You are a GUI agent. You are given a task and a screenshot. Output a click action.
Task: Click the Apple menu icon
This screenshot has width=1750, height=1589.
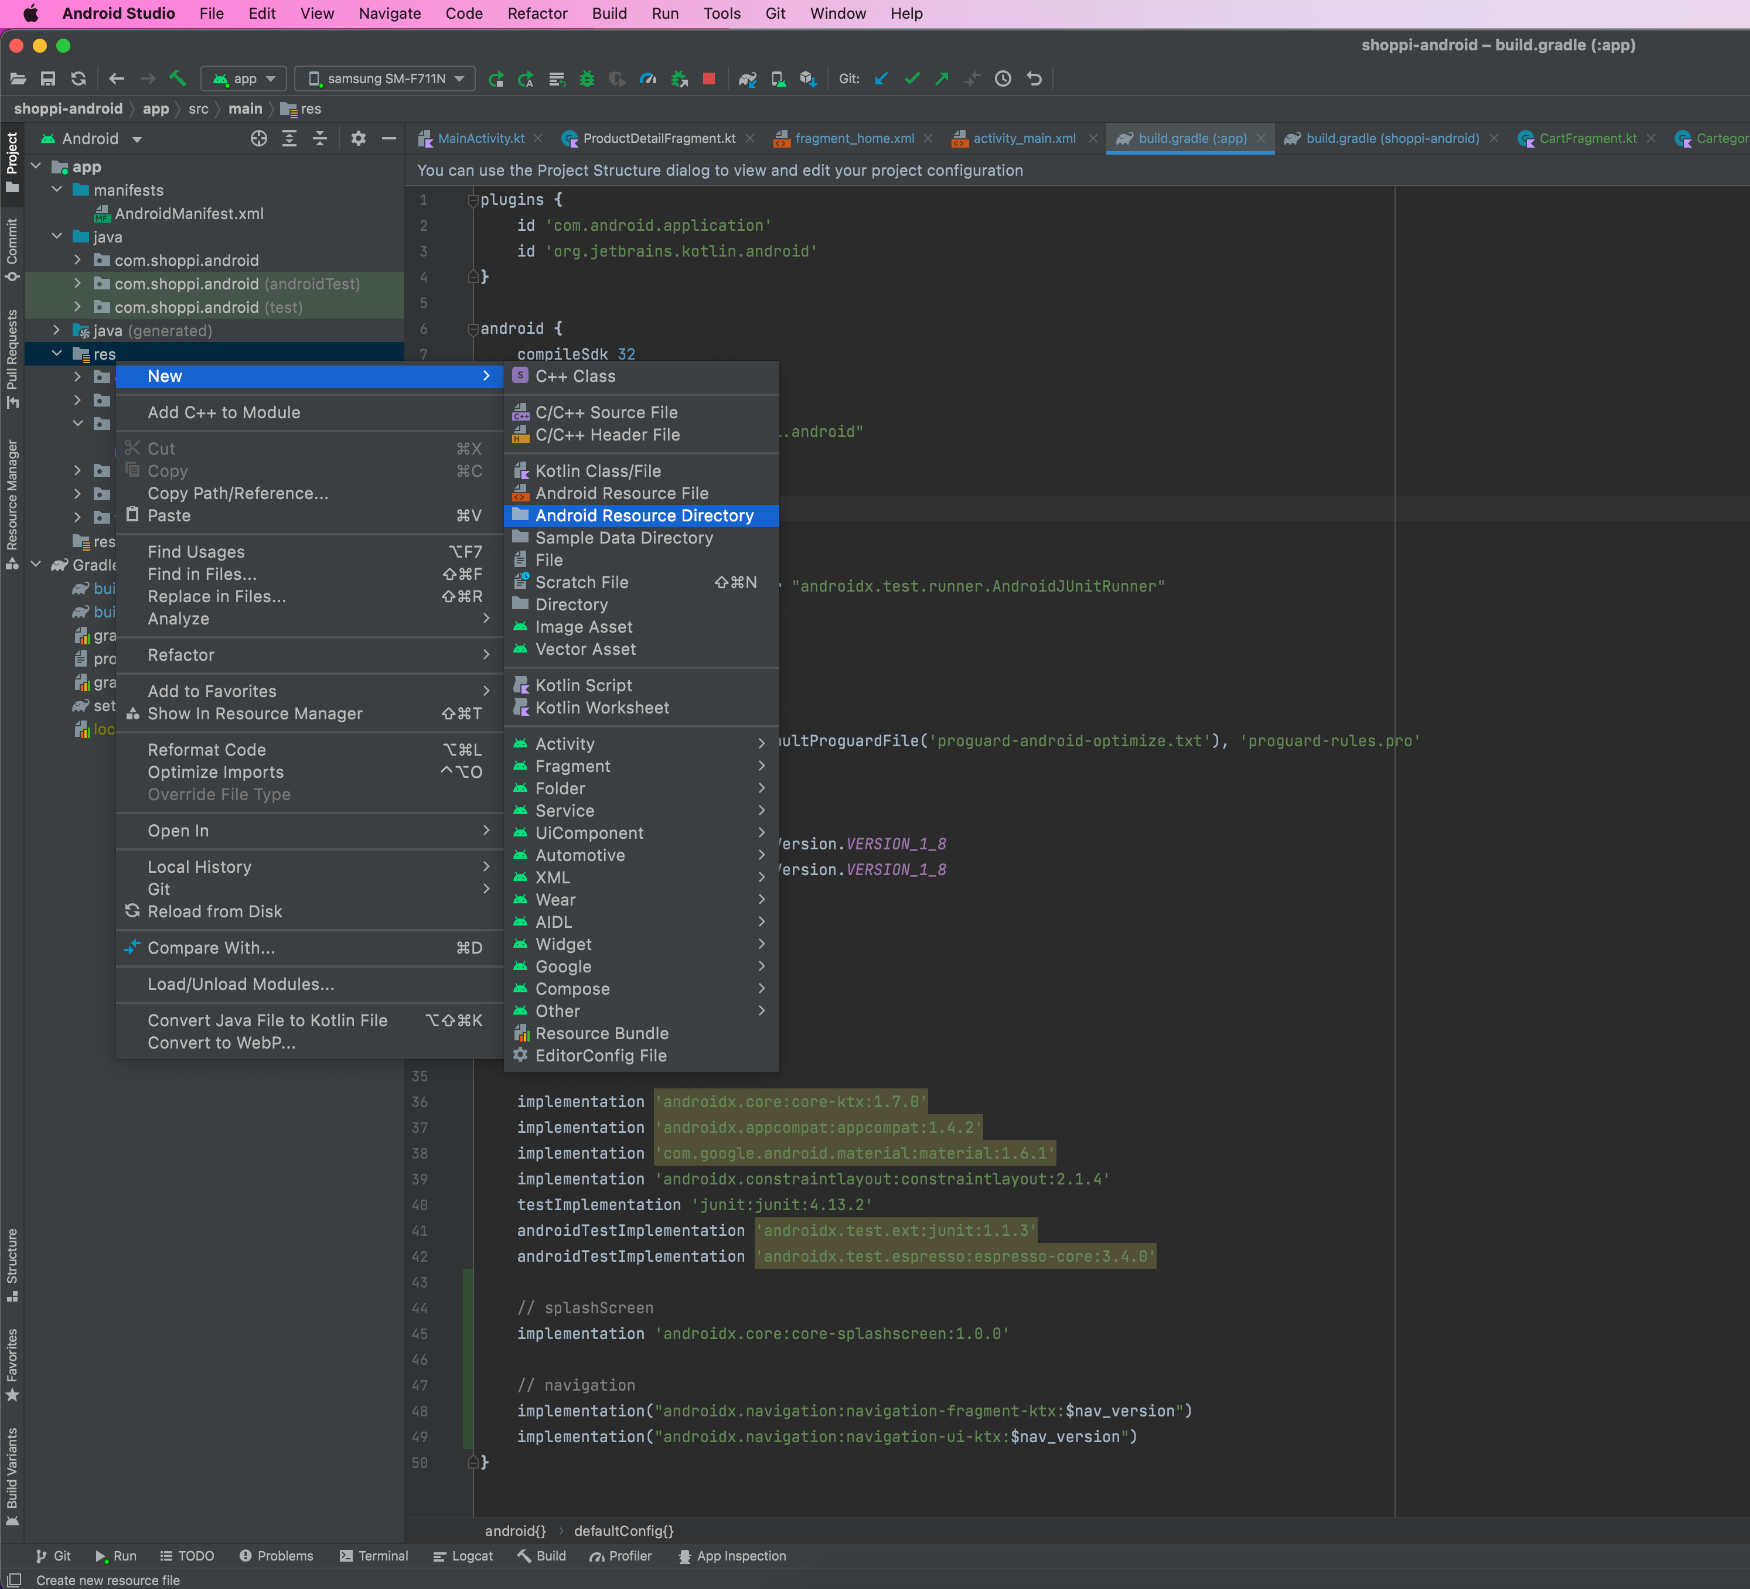tap(30, 14)
